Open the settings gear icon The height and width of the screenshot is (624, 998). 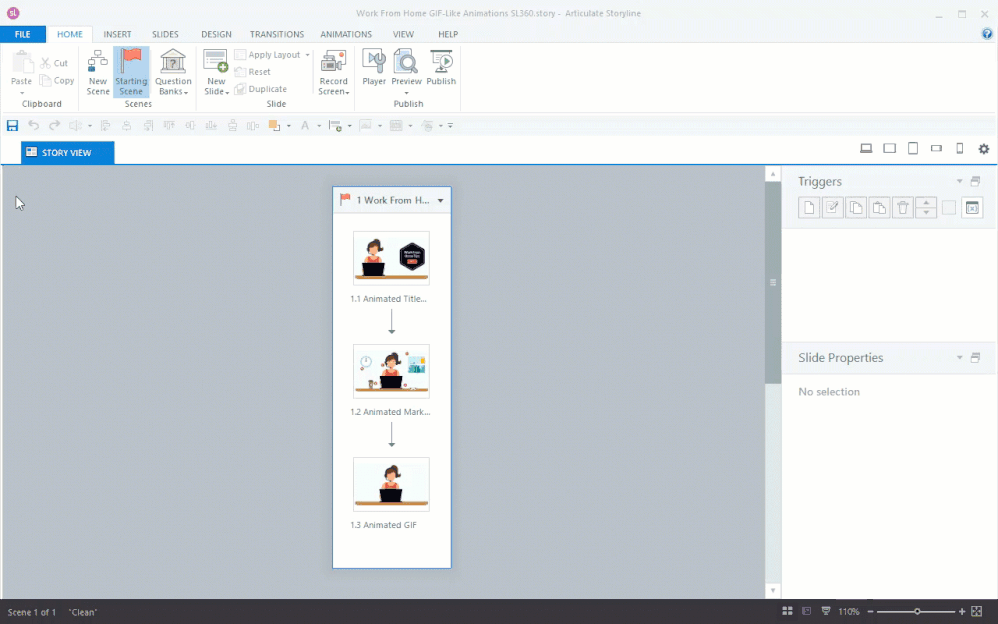click(983, 148)
